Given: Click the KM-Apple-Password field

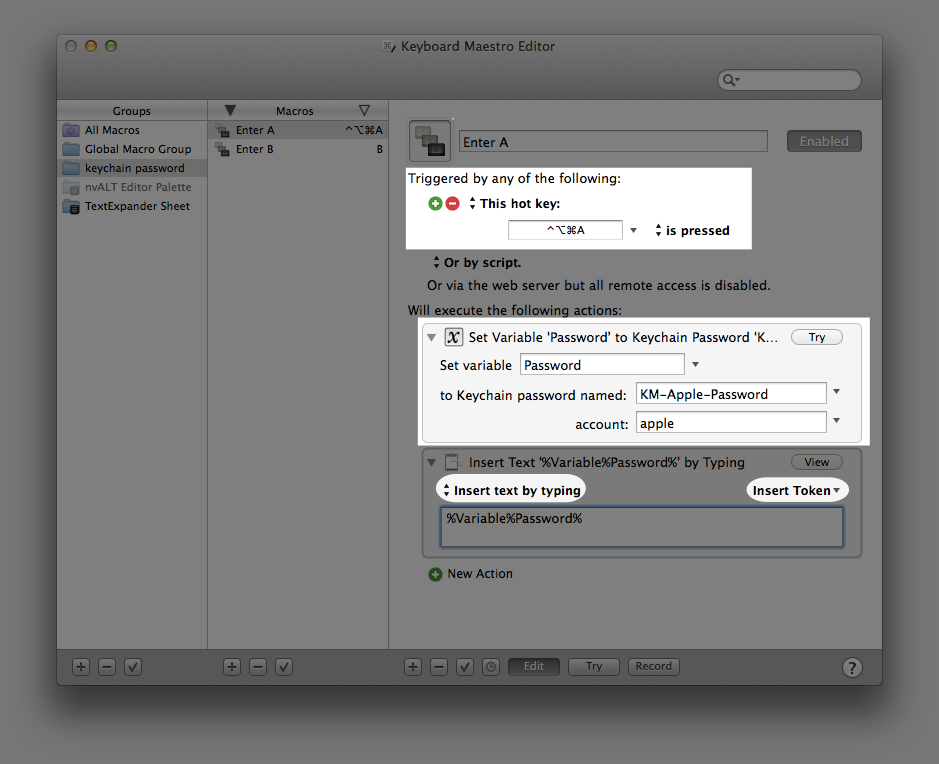Looking at the screenshot, I should (731, 393).
